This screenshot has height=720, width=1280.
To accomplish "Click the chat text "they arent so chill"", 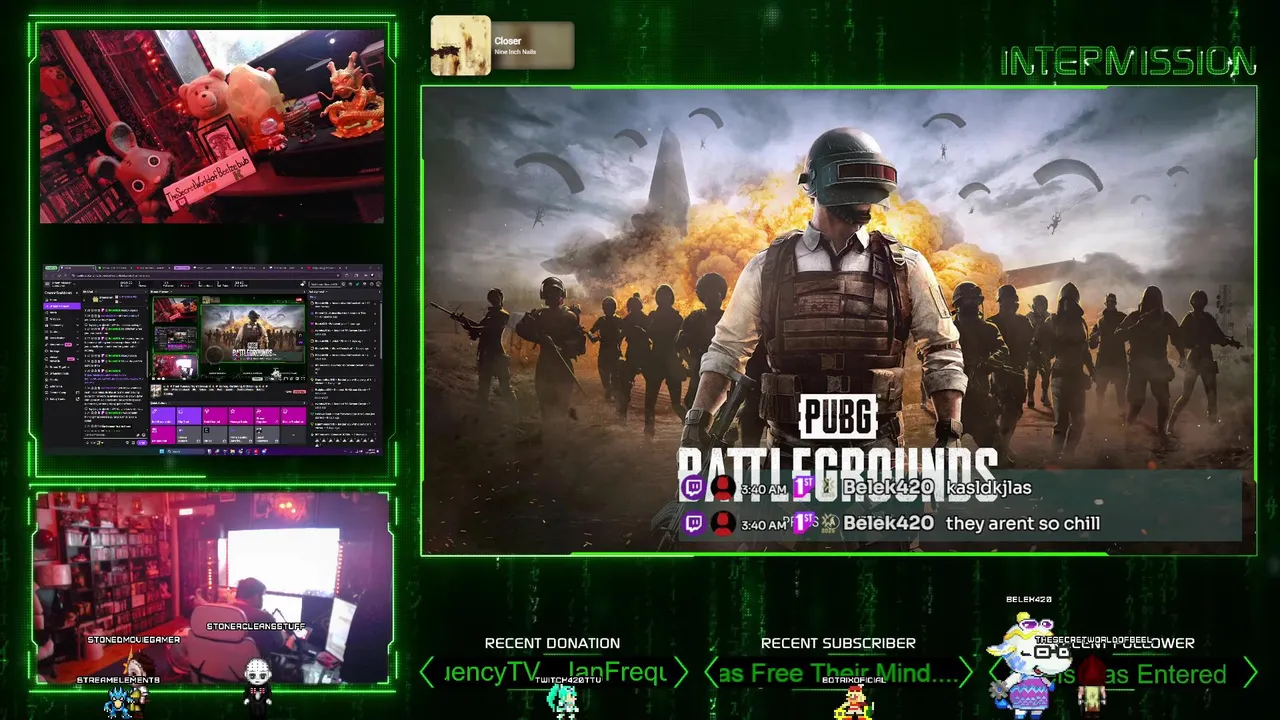I will click(1023, 523).
